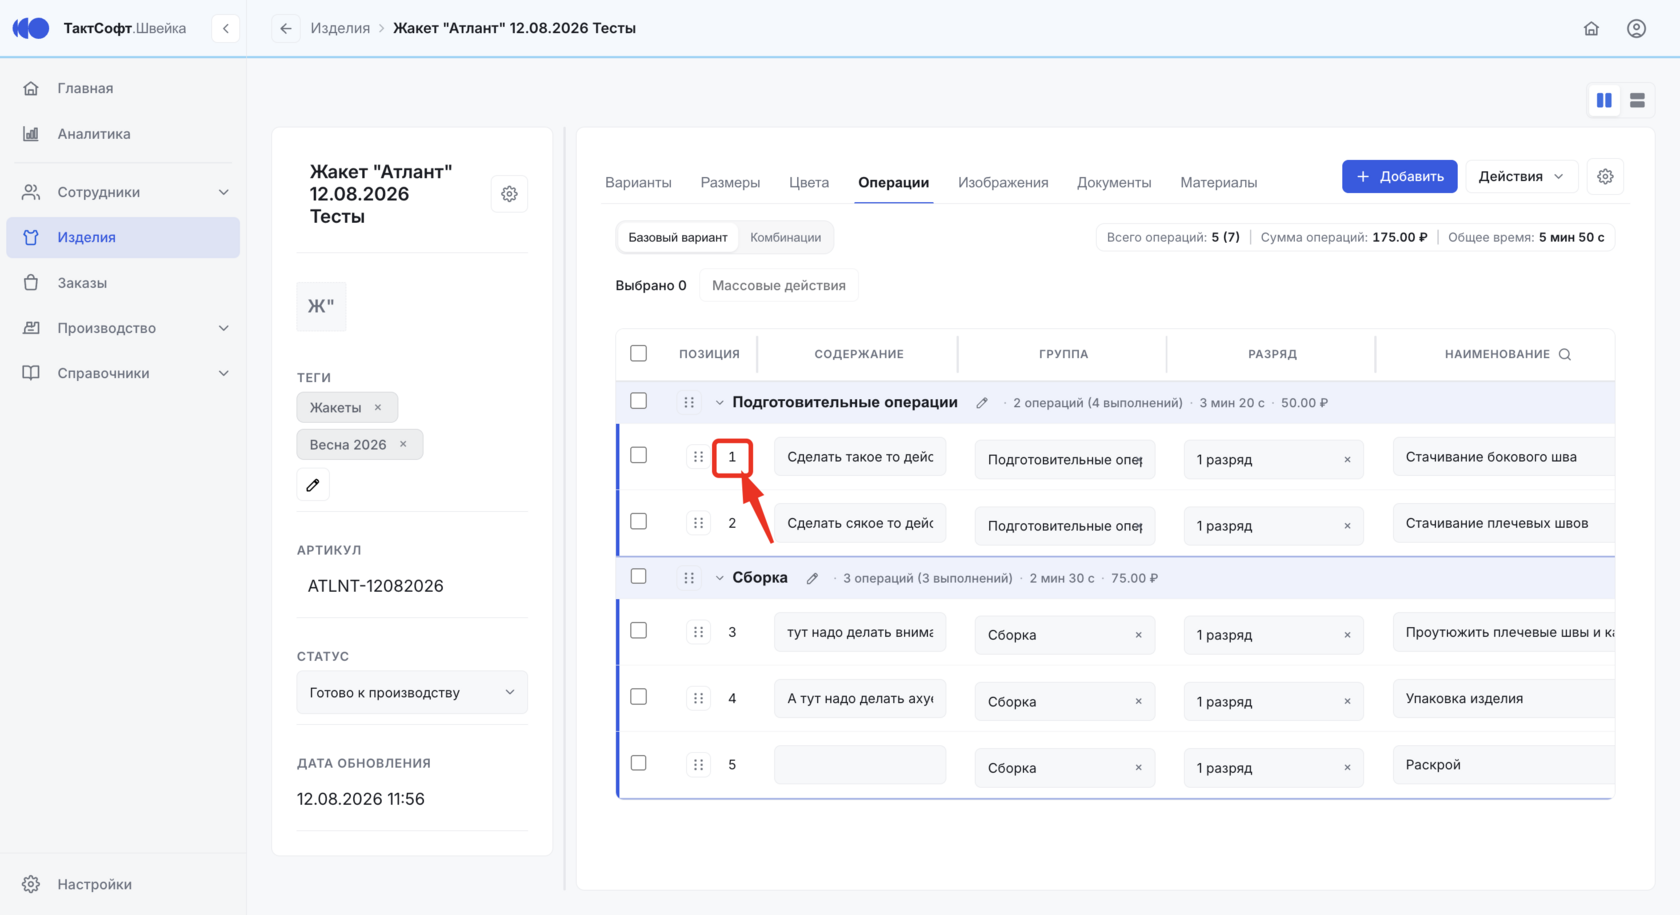Select all operations with header checkbox
The height and width of the screenshot is (915, 1680).
tap(638, 353)
